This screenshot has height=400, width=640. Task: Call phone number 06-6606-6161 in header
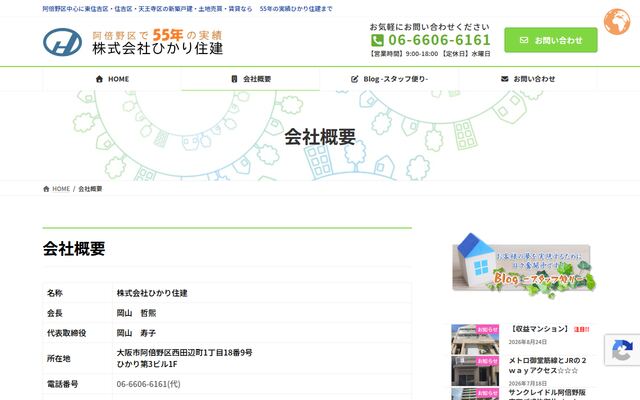click(x=439, y=40)
